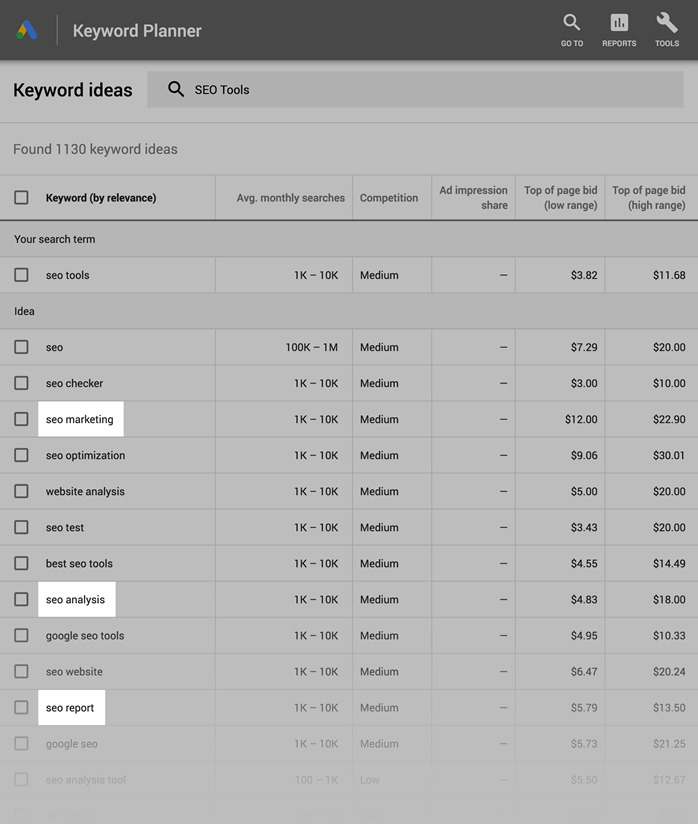Click the $4.83 low bid value
The width and height of the screenshot is (698, 824).
click(x=584, y=600)
